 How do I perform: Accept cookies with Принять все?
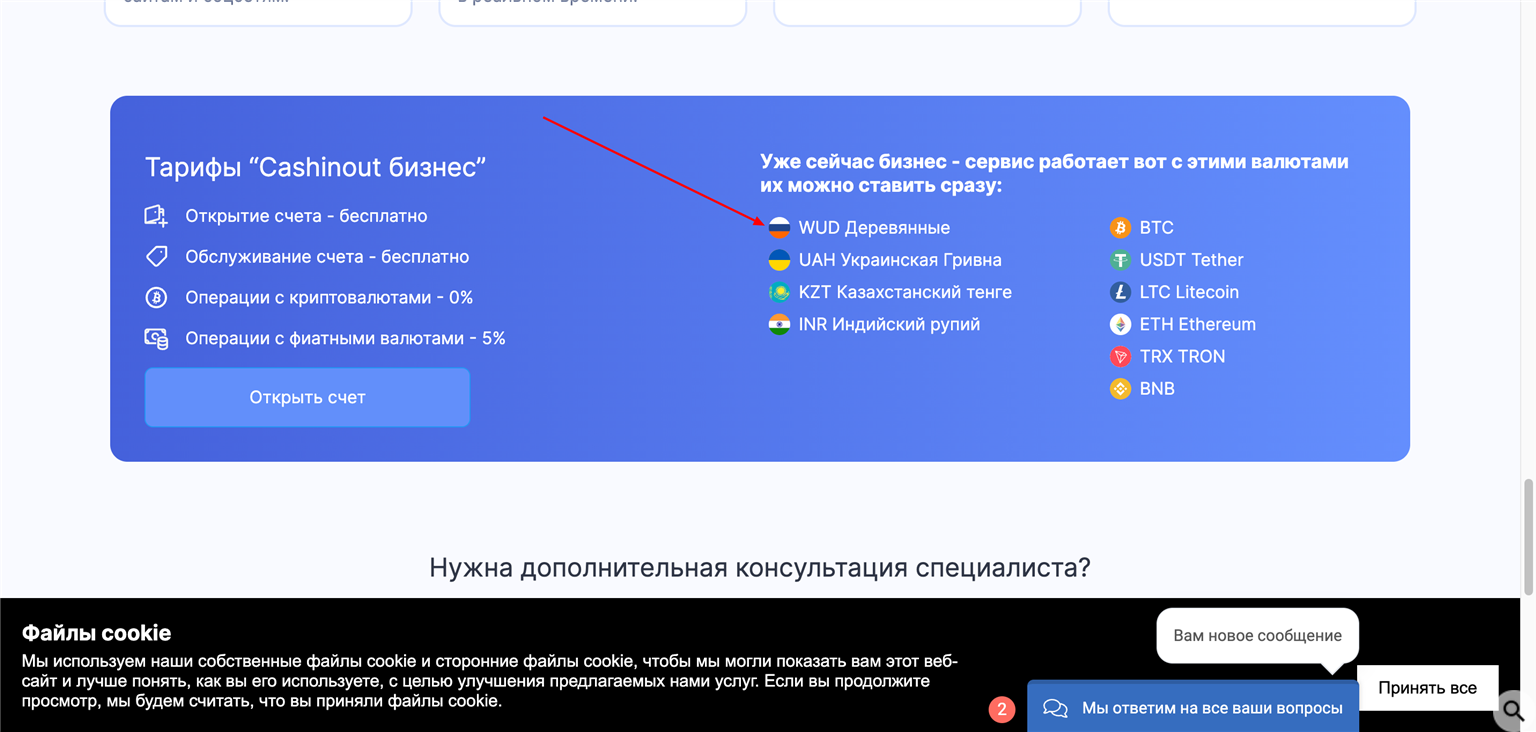pyautogui.click(x=1427, y=688)
